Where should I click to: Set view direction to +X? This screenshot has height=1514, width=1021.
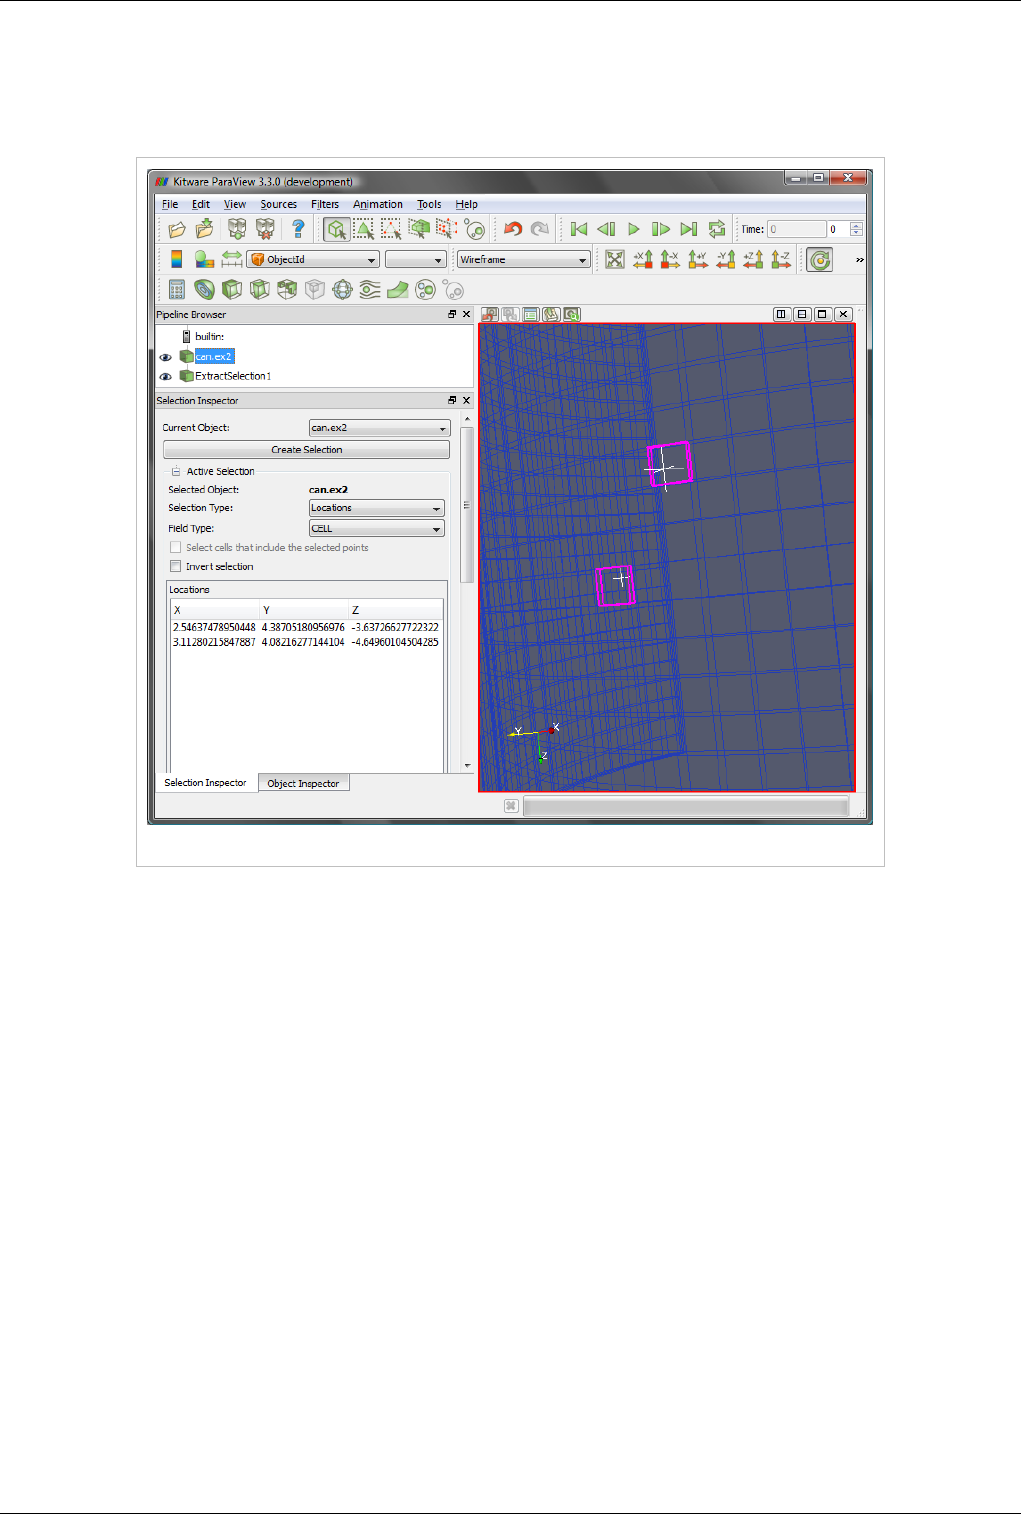[x=643, y=259]
